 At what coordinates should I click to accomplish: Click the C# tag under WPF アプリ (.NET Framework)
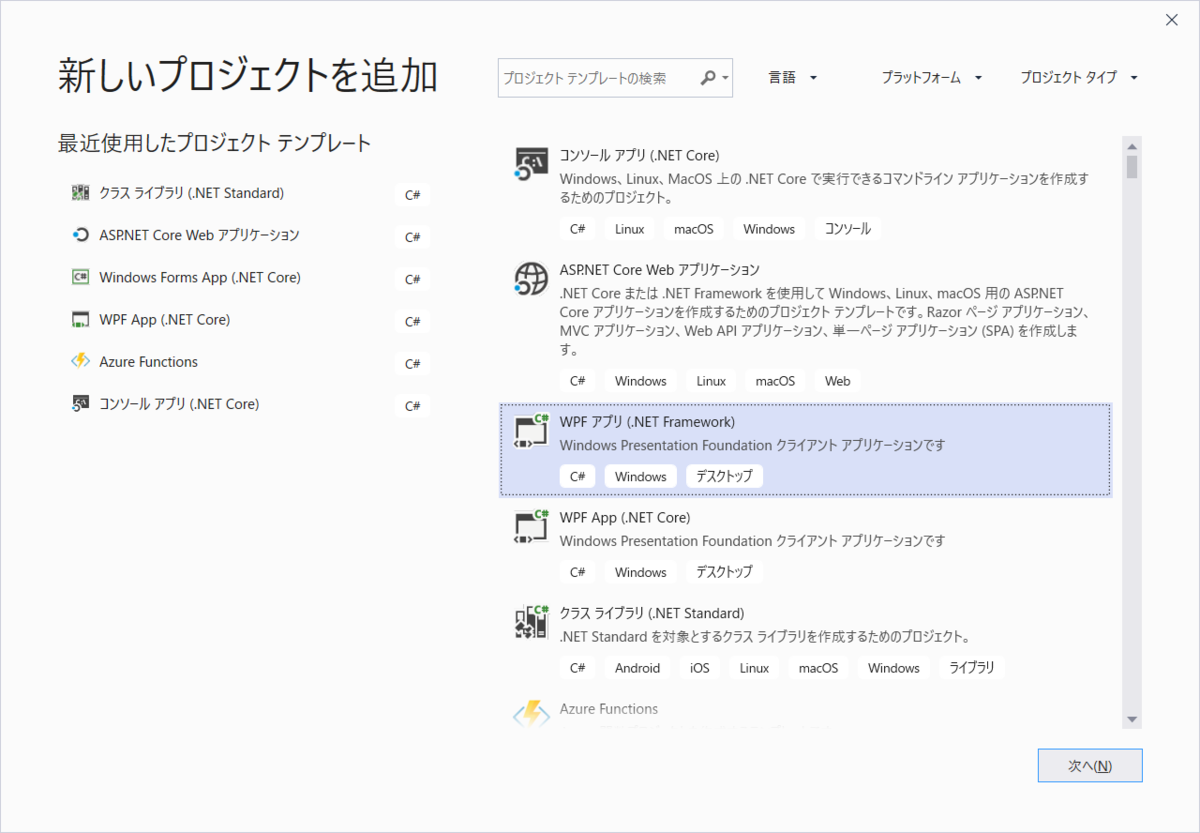coord(578,477)
